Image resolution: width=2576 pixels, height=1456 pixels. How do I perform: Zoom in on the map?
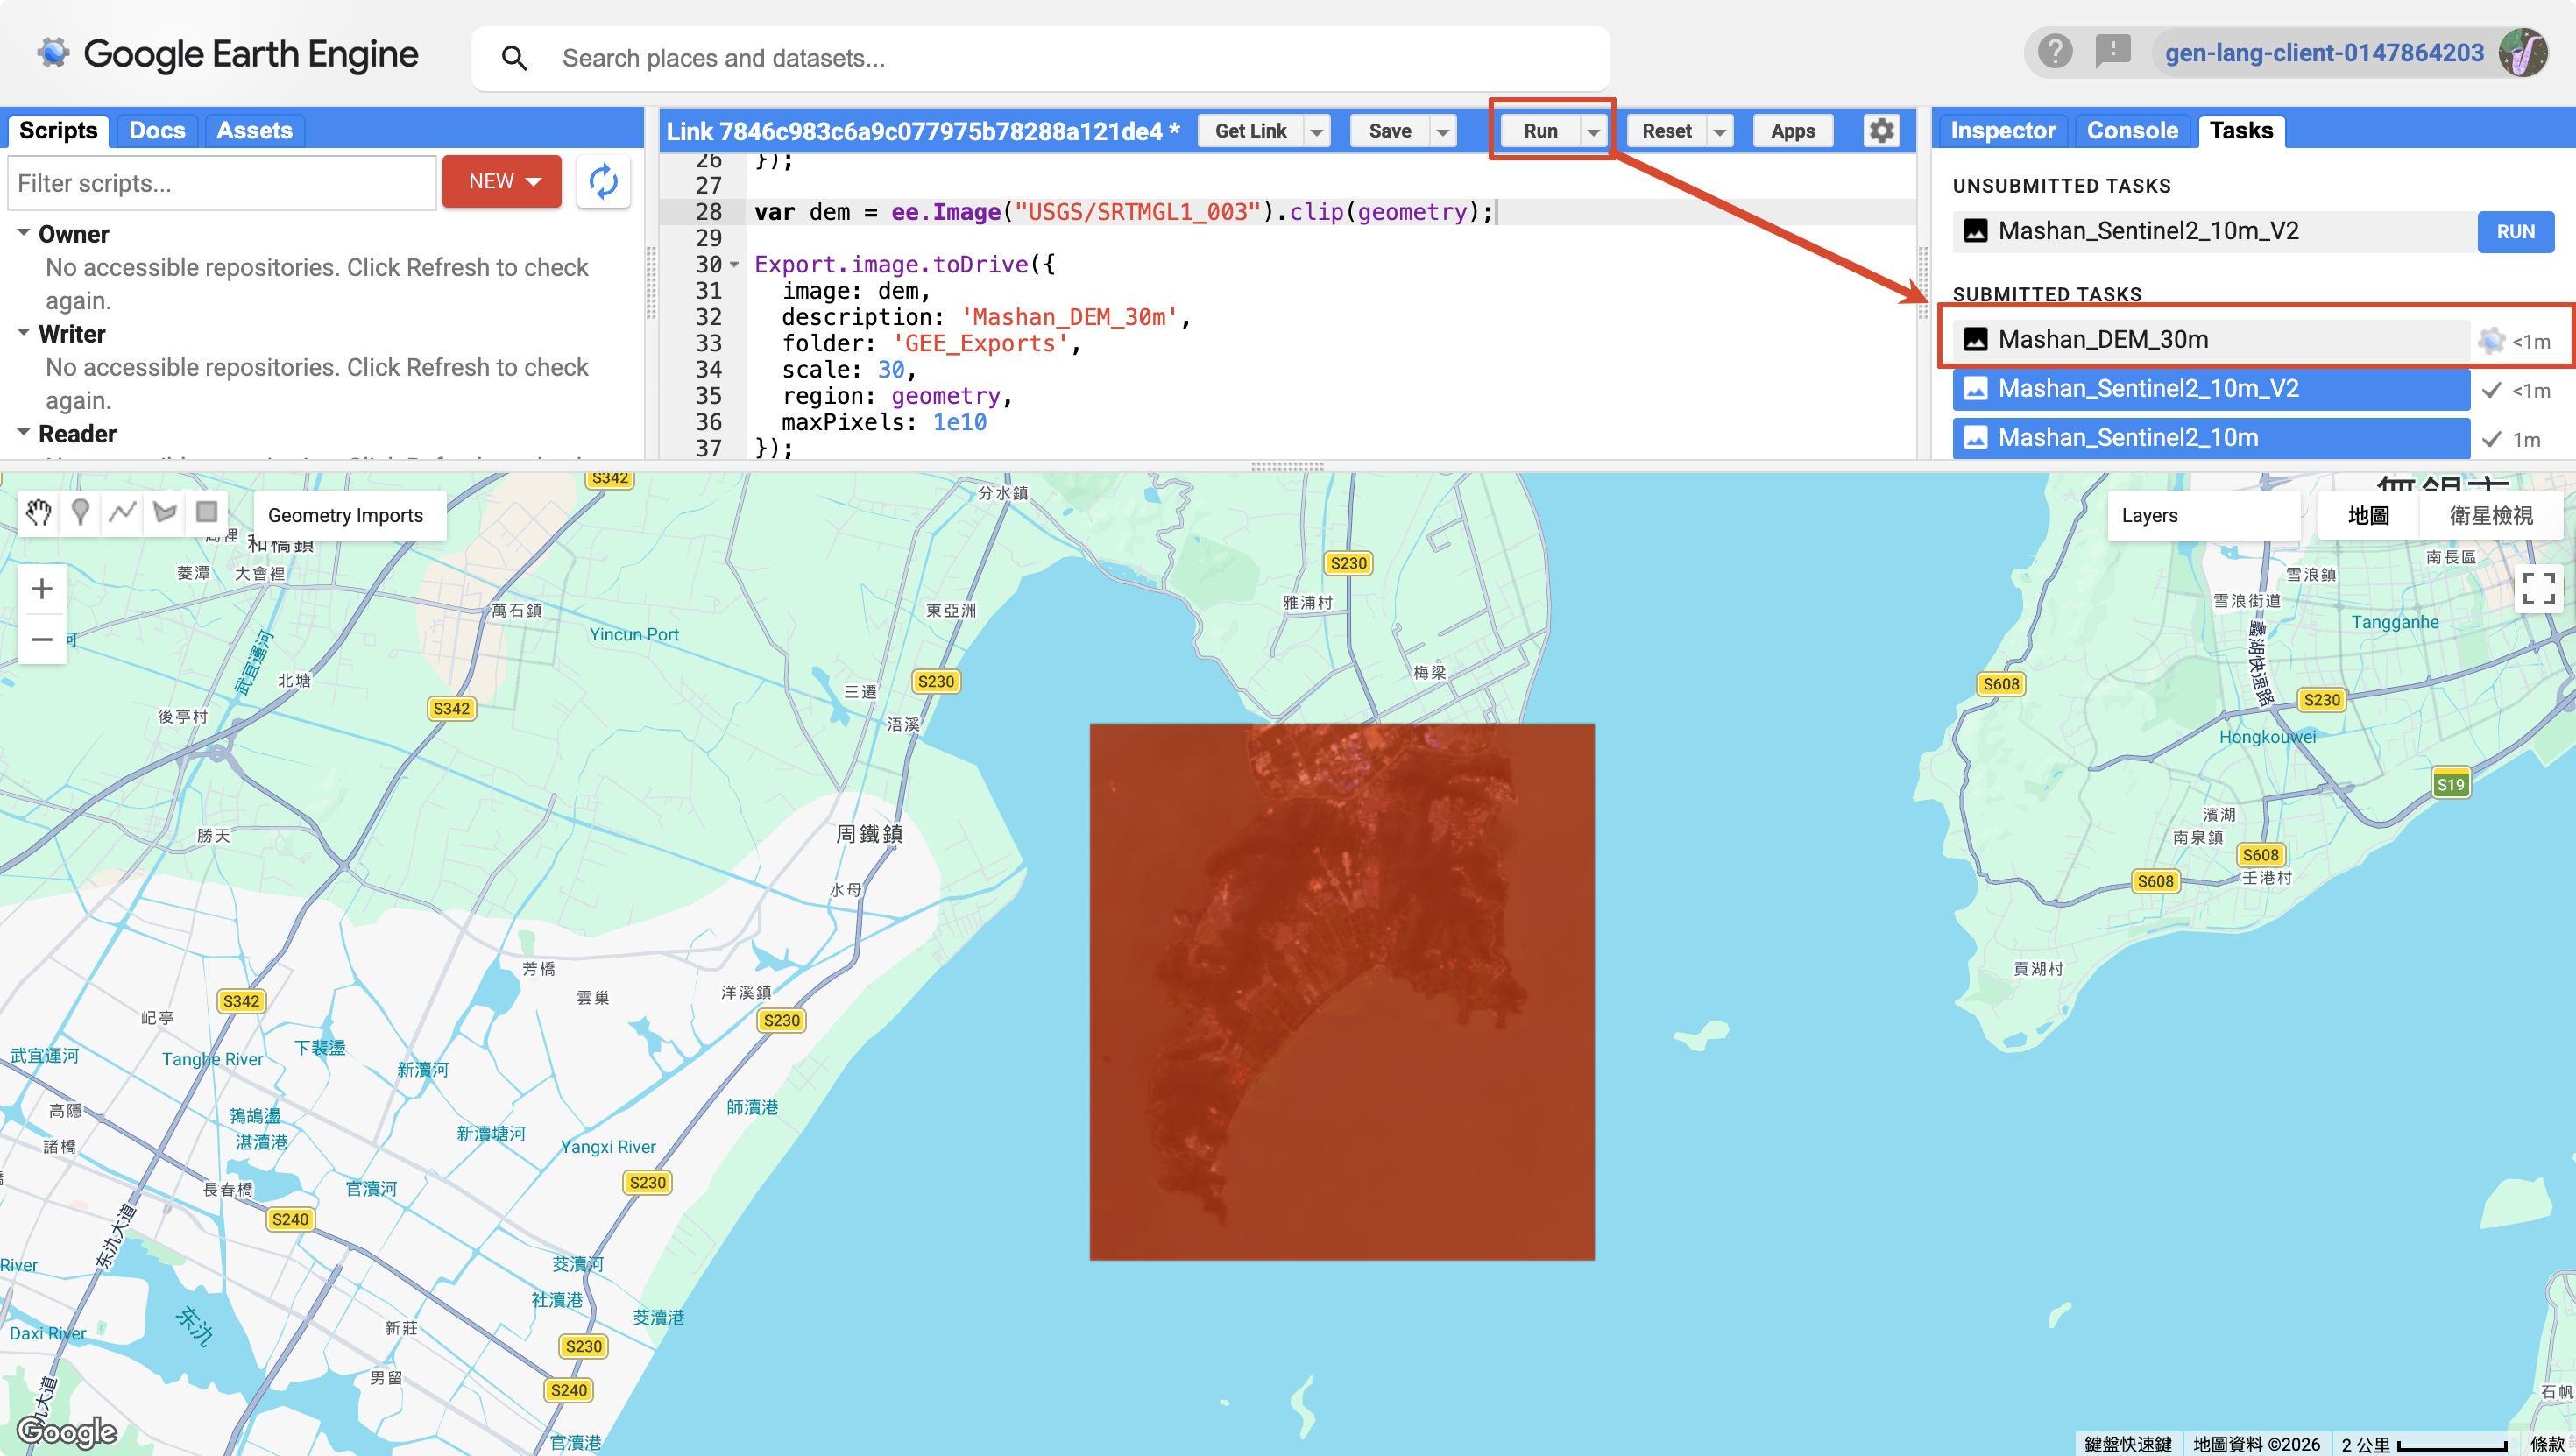click(42, 589)
